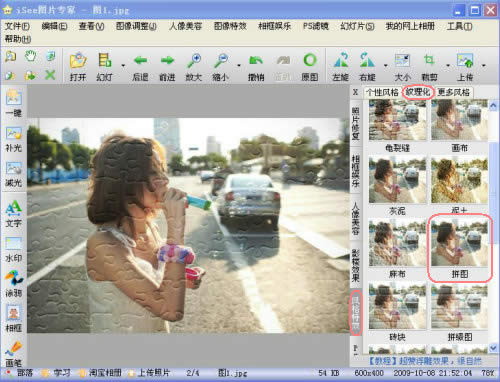Click the 打开 (Open) toolbar icon
The image size is (500, 382).
pyautogui.click(x=78, y=66)
